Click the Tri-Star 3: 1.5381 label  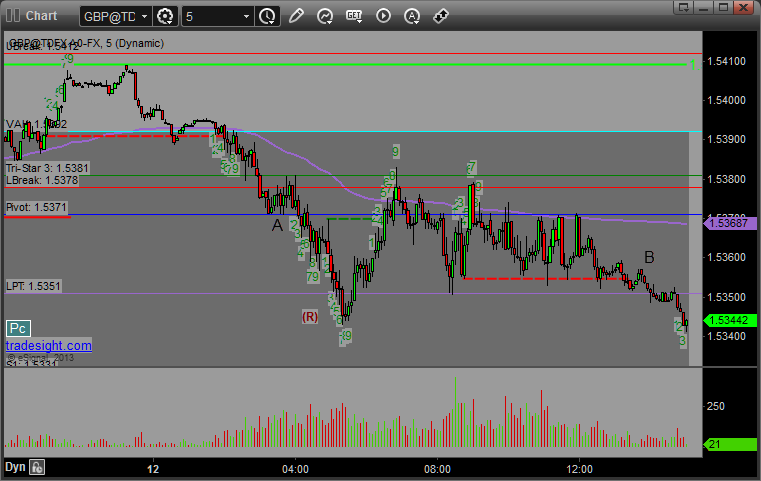(x=47, y=168)
